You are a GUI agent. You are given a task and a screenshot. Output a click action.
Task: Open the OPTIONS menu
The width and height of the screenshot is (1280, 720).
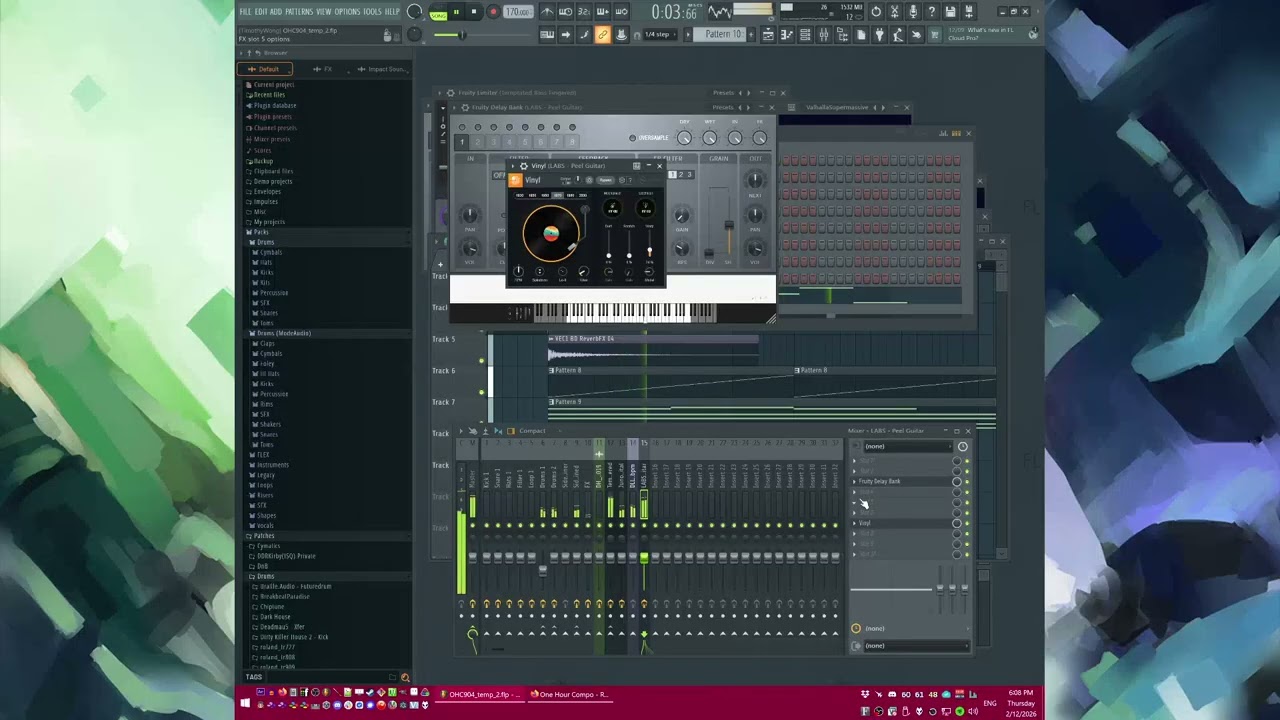pos(347,12)
